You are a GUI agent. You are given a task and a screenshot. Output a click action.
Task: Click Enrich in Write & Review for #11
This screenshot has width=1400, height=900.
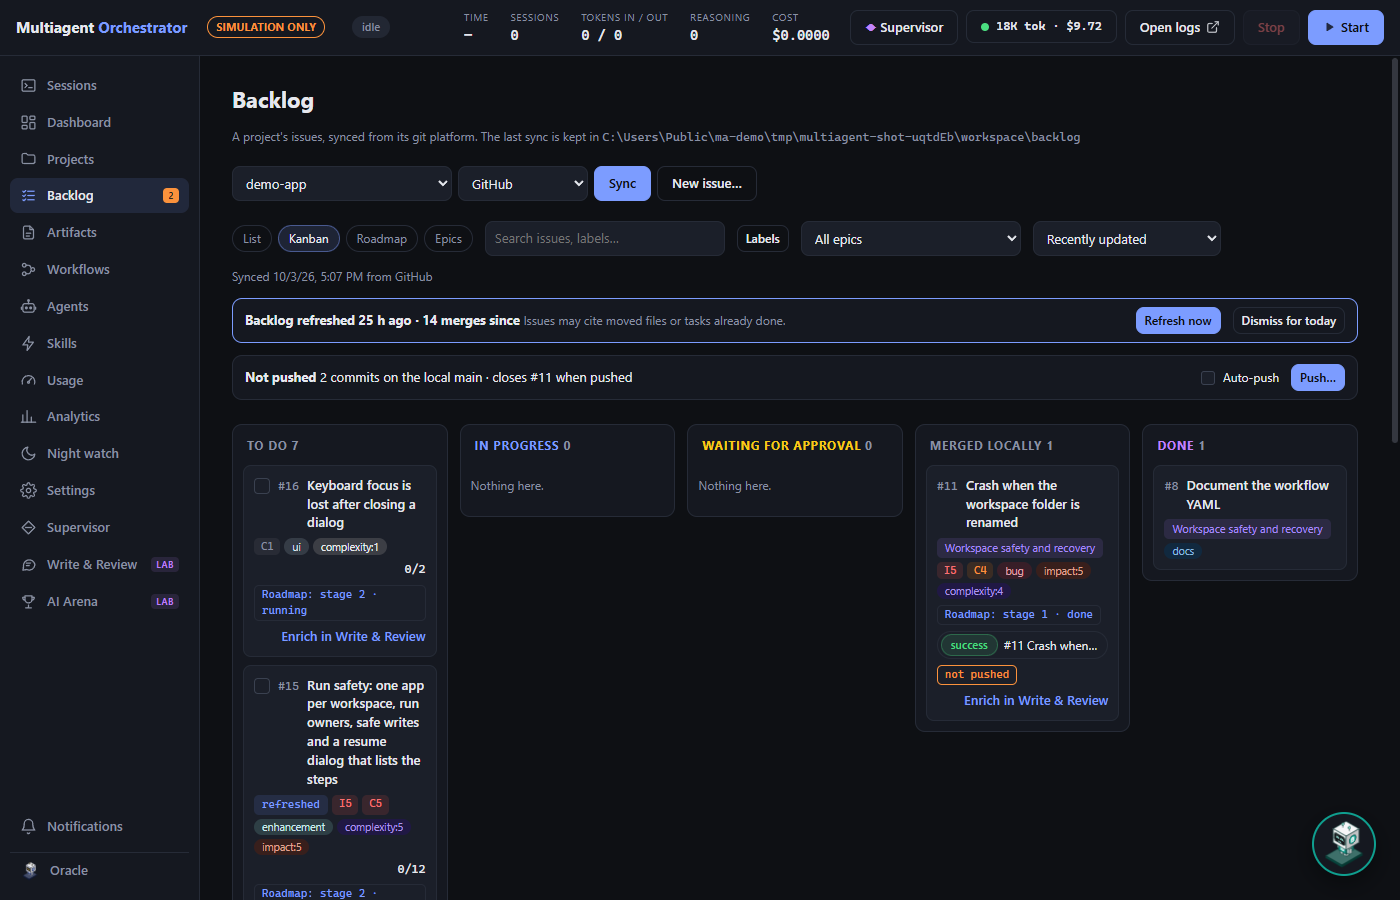click(1036, 701)
